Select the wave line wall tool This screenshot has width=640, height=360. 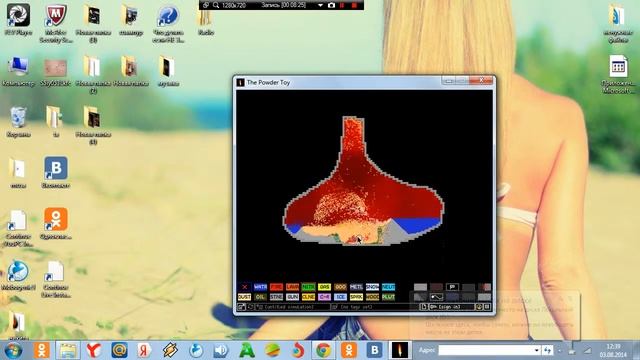pyautogui.click(x=436, y=297)
